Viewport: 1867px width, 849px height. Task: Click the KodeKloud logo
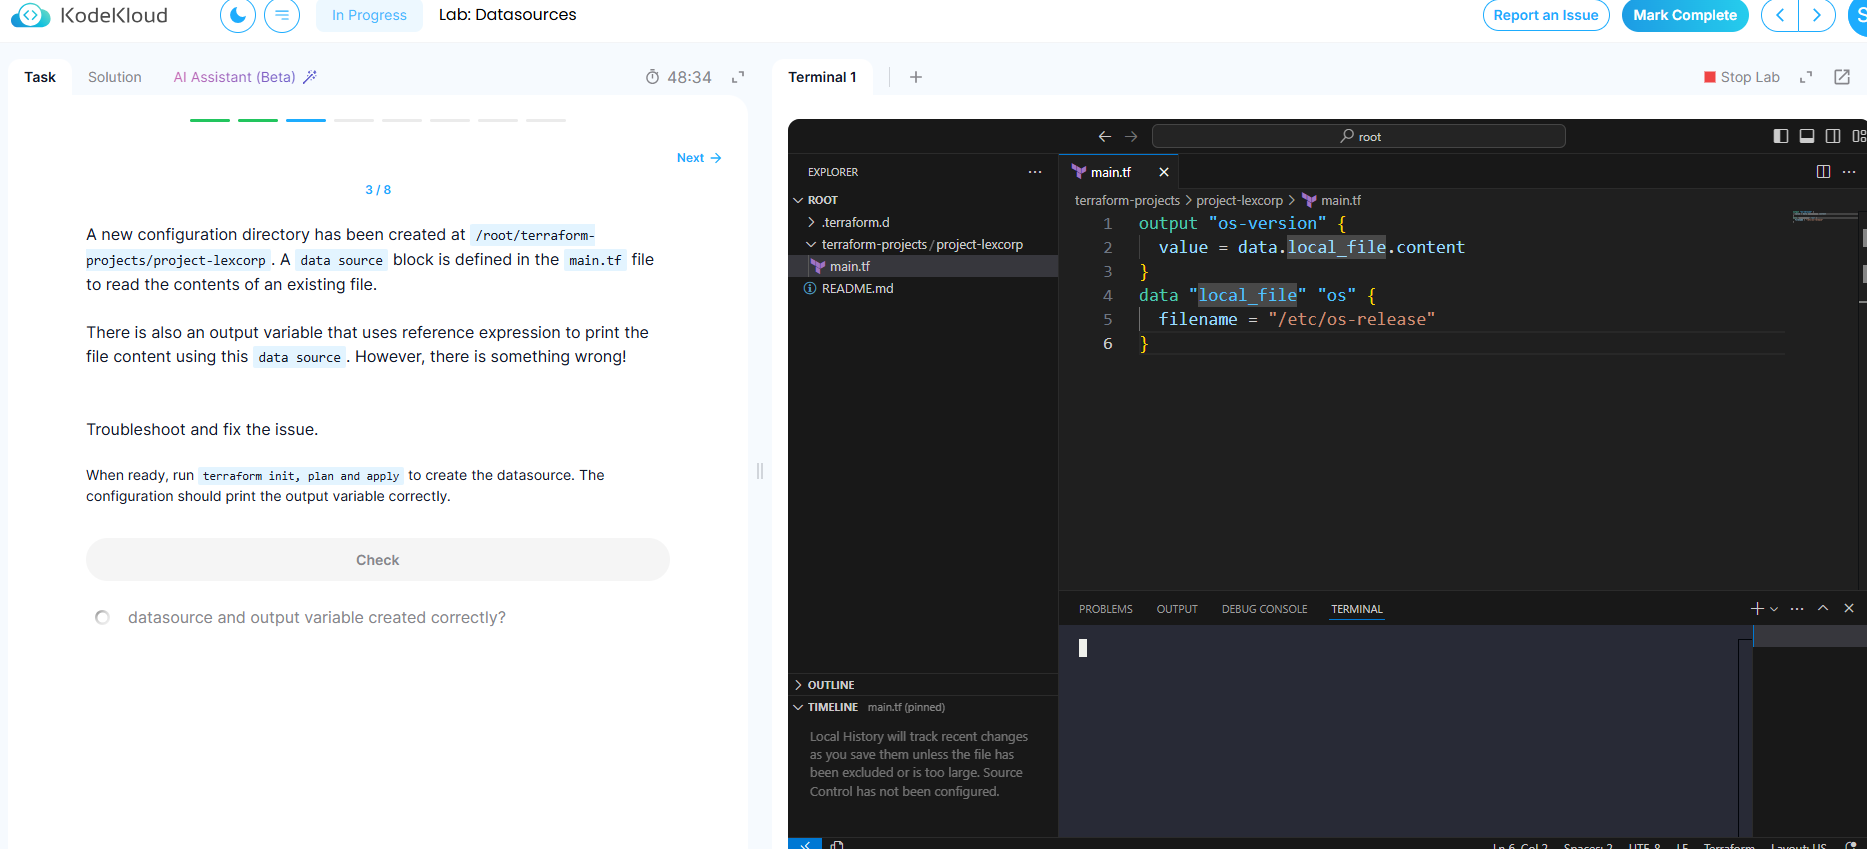click(89, 15)
